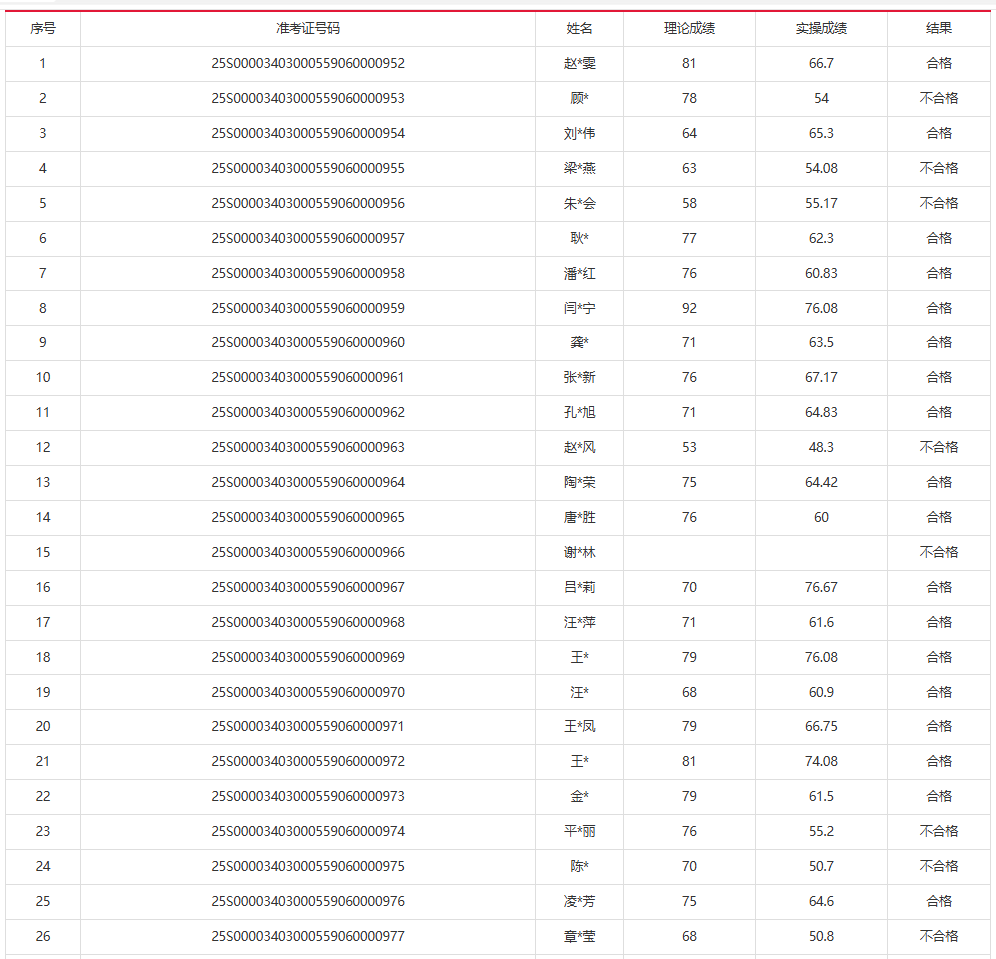Click the 合格 result for 赵*雯

[939, 63]
